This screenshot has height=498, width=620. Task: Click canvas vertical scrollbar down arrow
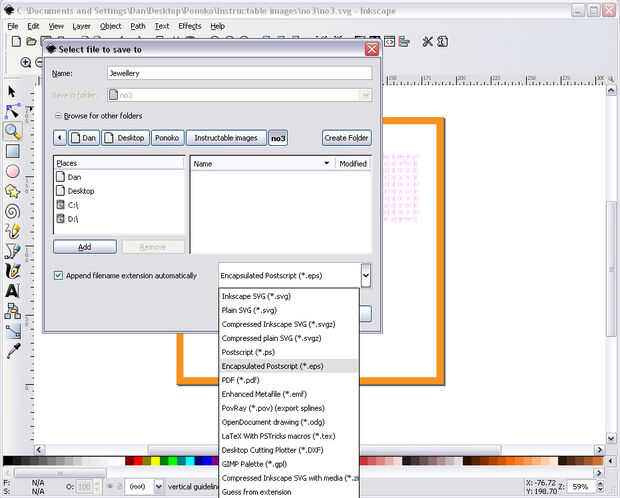[611, 438]
